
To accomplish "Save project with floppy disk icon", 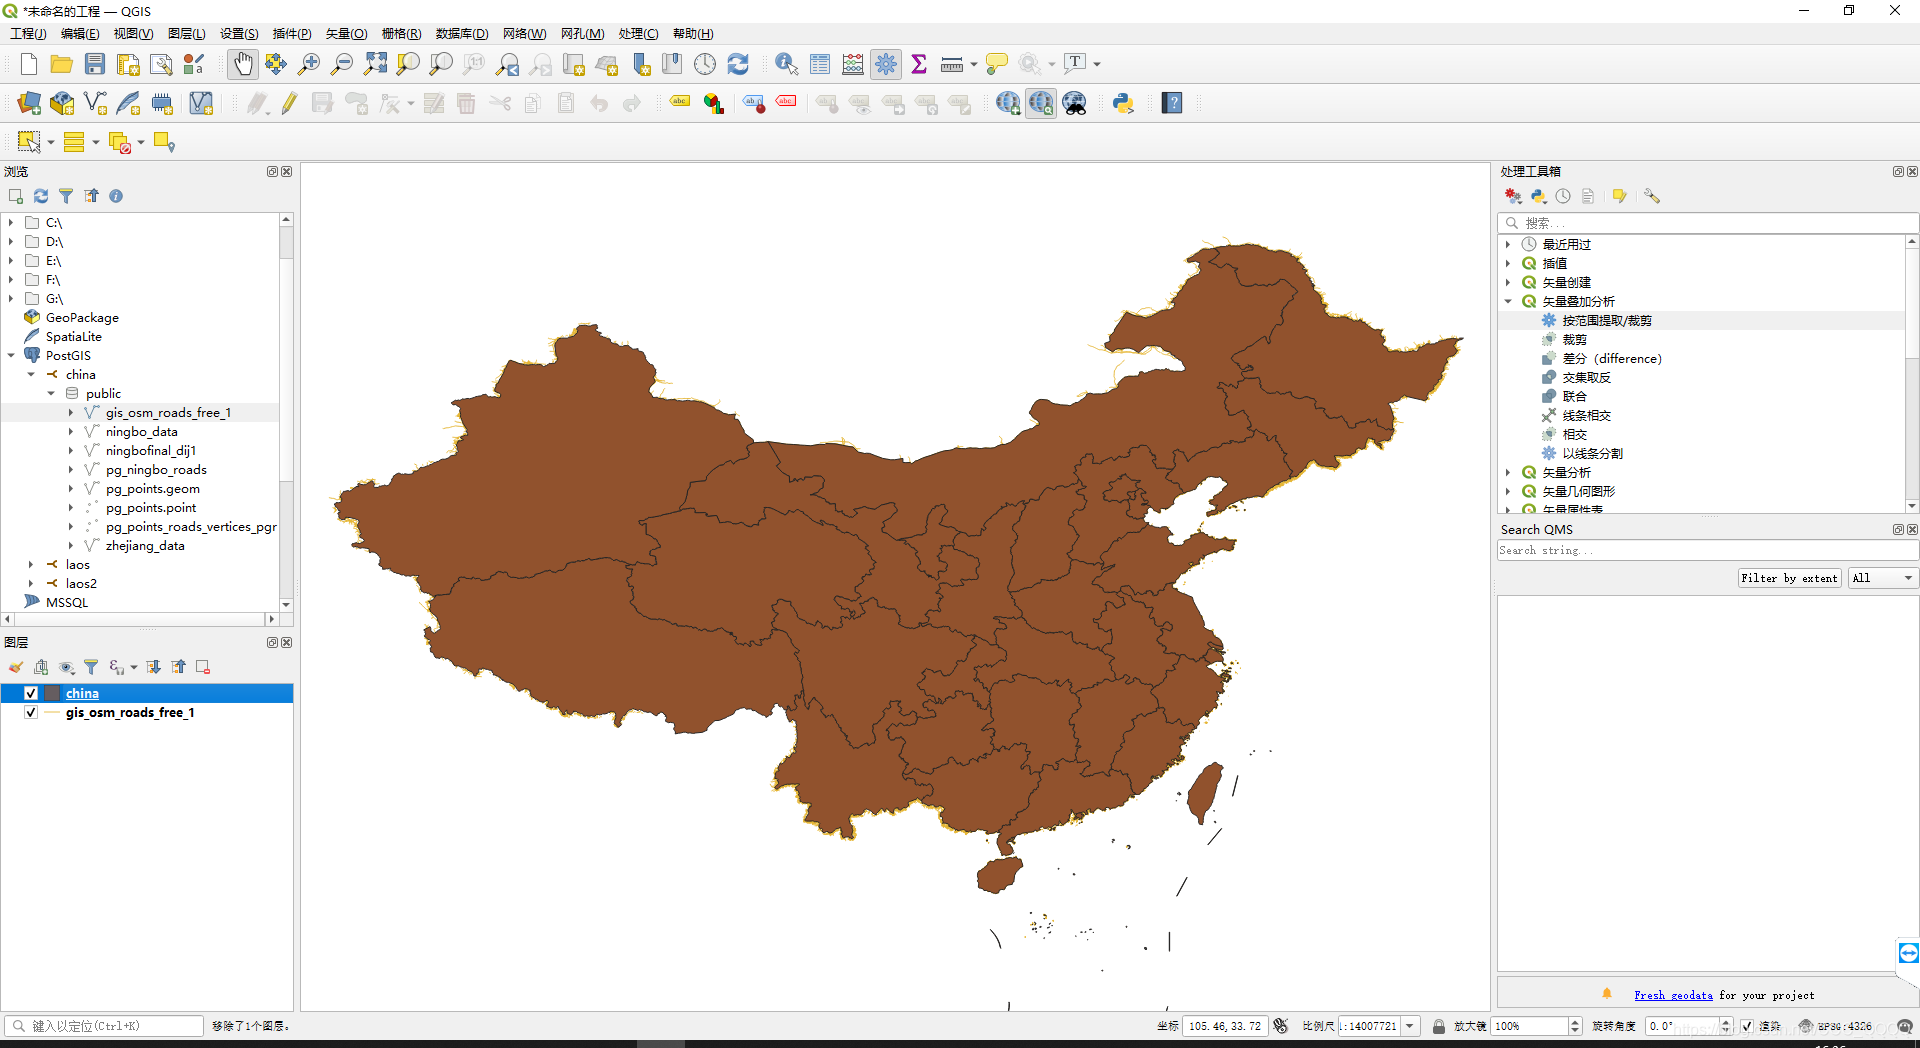I will 95,64.
